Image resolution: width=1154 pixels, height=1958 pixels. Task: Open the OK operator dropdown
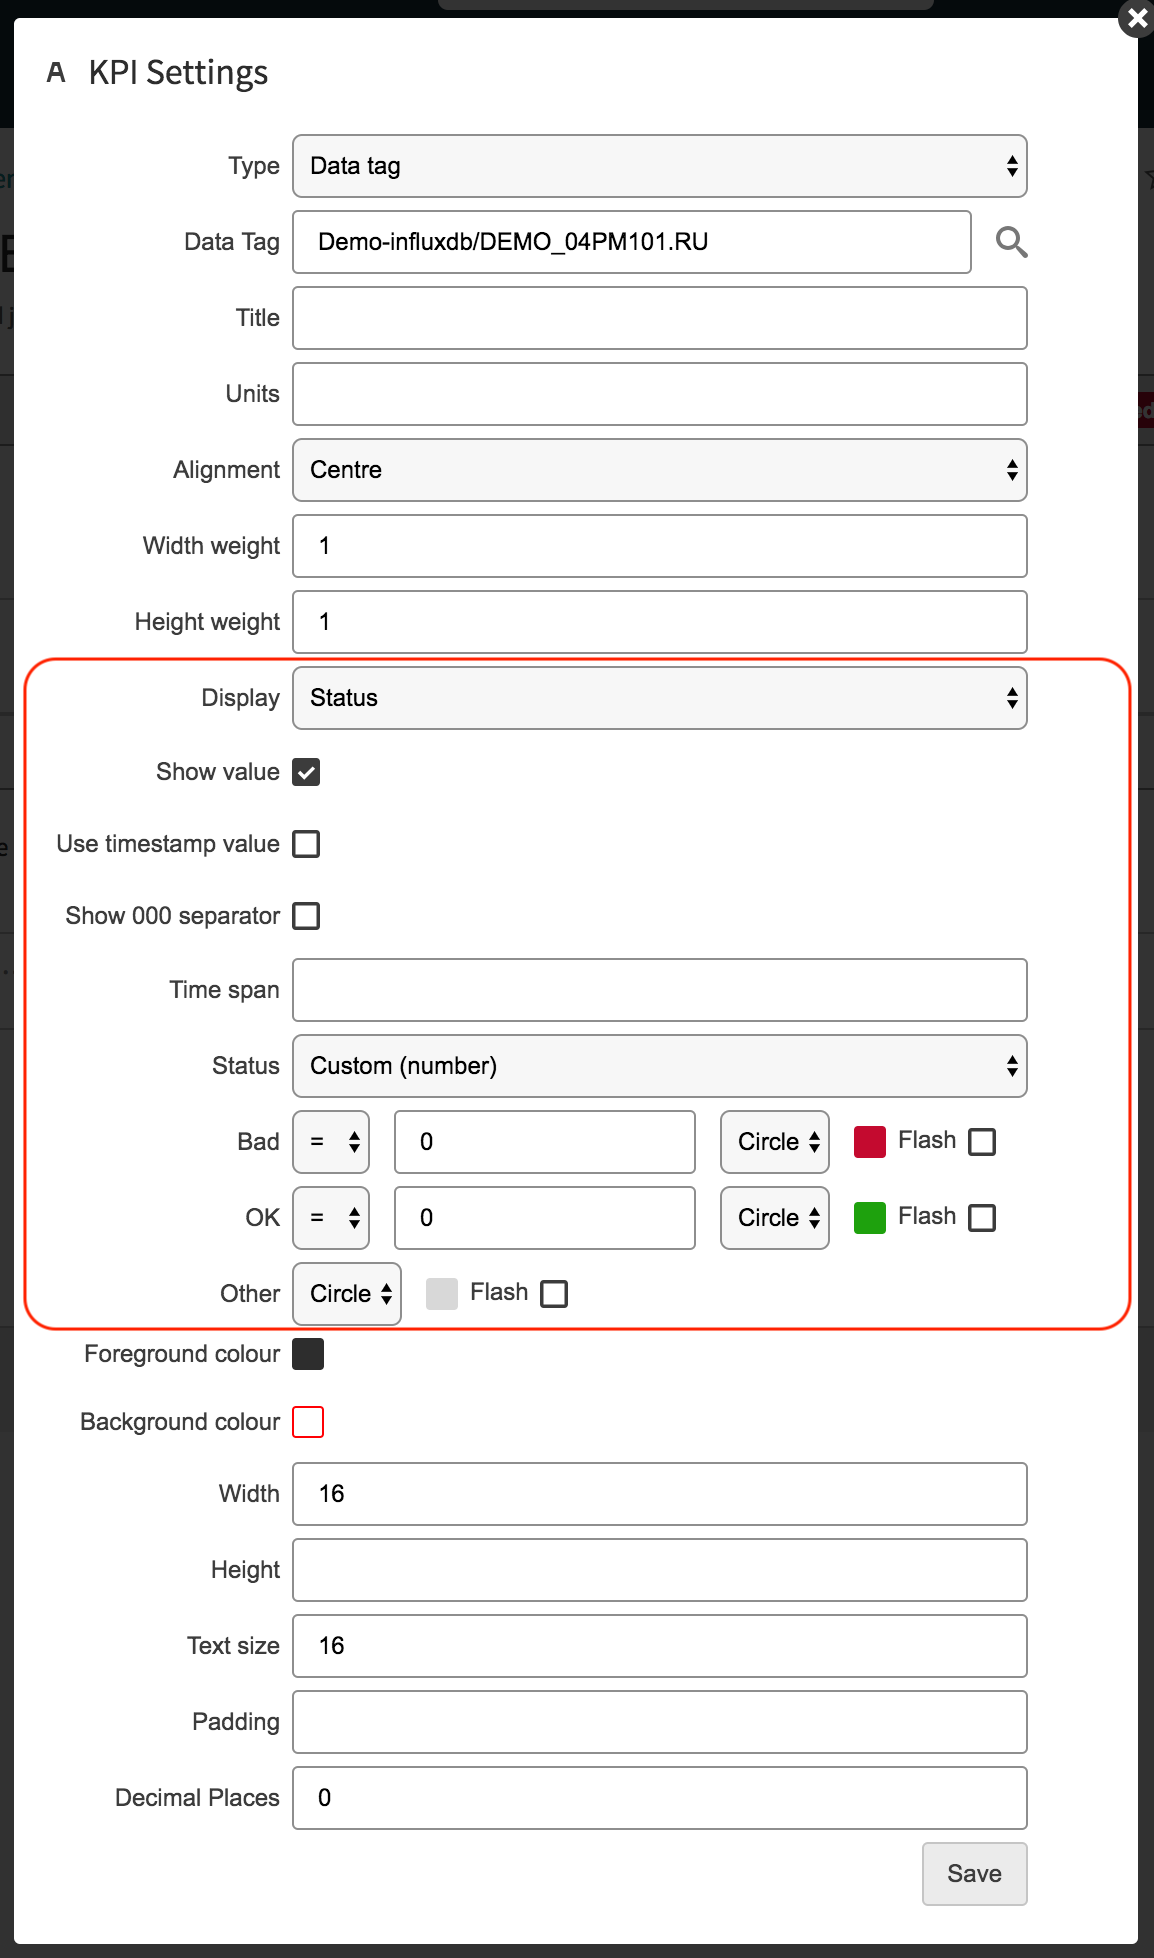pyautogui.click(x=331, y=1218)
